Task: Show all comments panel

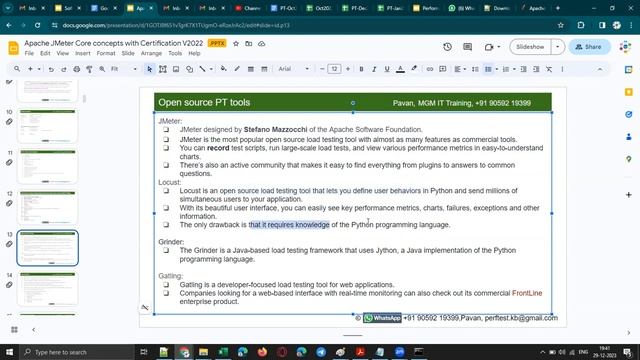Action: [467, 47]
